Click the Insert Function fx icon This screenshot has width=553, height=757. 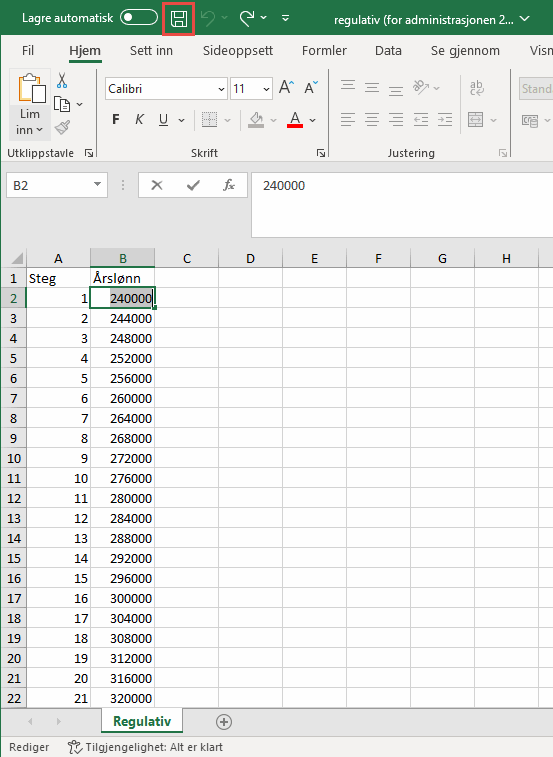pyautogui.click(x=228, y=185)
